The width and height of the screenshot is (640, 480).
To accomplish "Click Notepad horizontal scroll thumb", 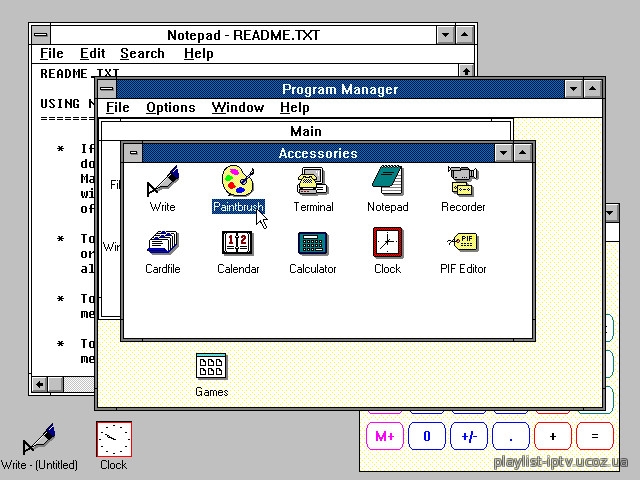I will pyautogui.click(x=56, y=384).
